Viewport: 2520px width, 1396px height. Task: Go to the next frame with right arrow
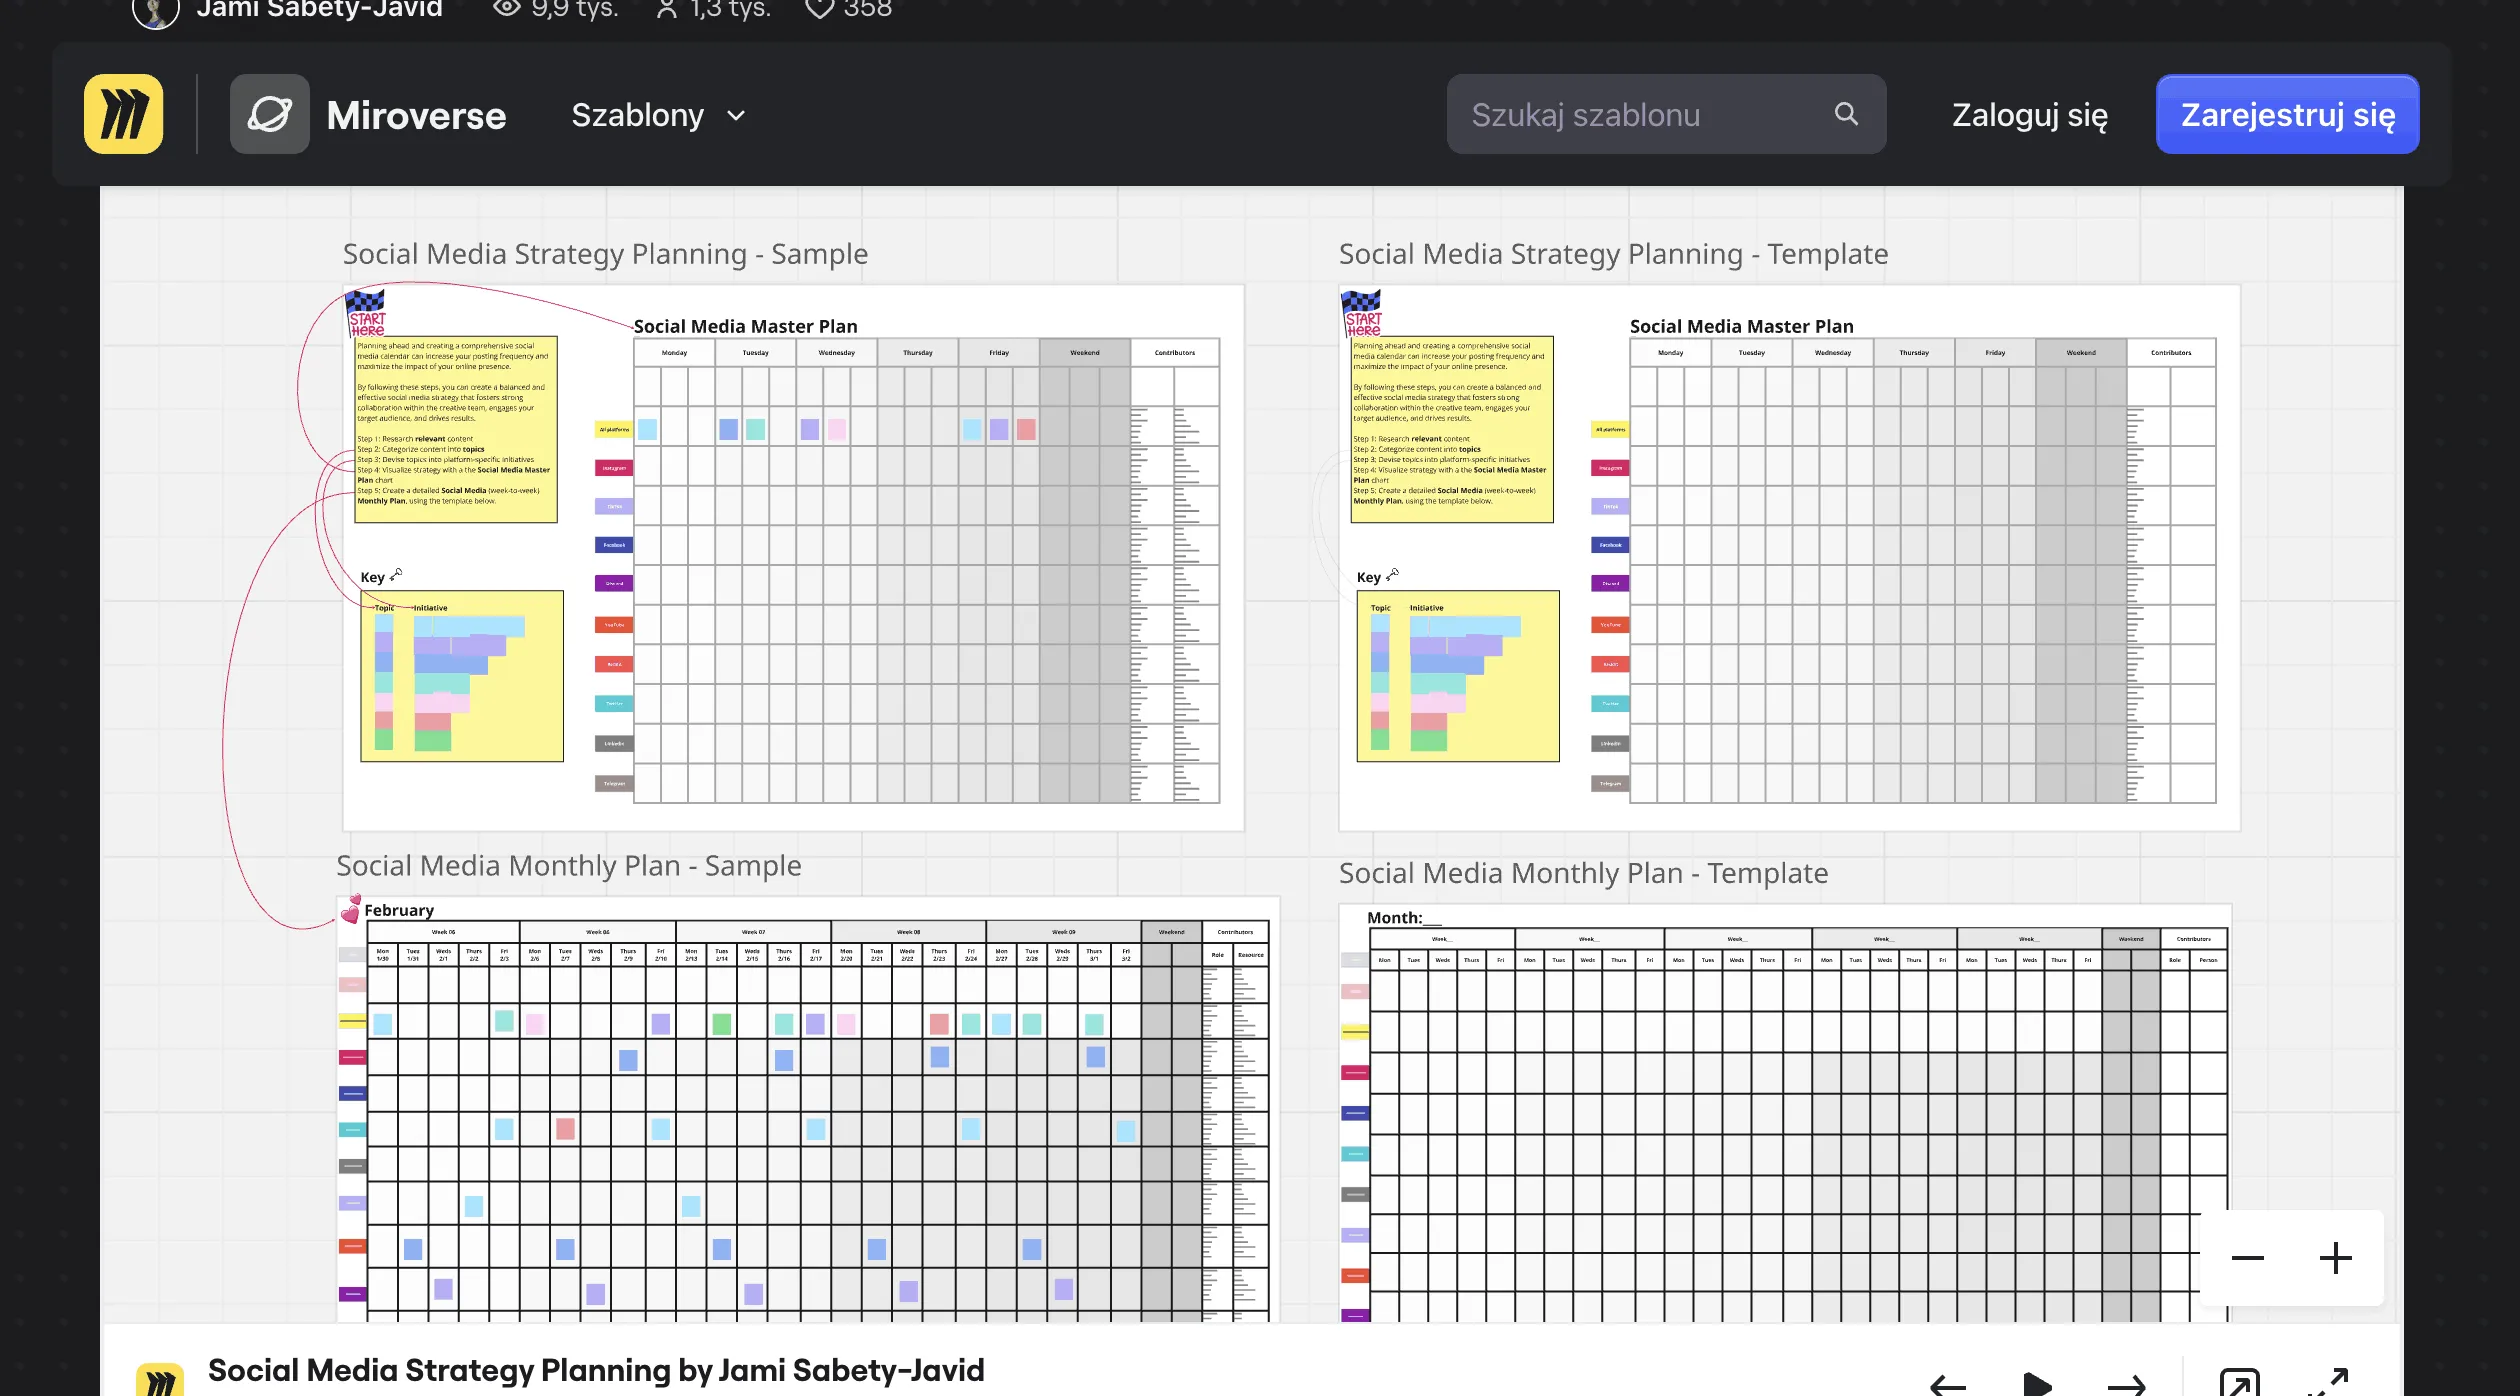tap(2126, 1386)
